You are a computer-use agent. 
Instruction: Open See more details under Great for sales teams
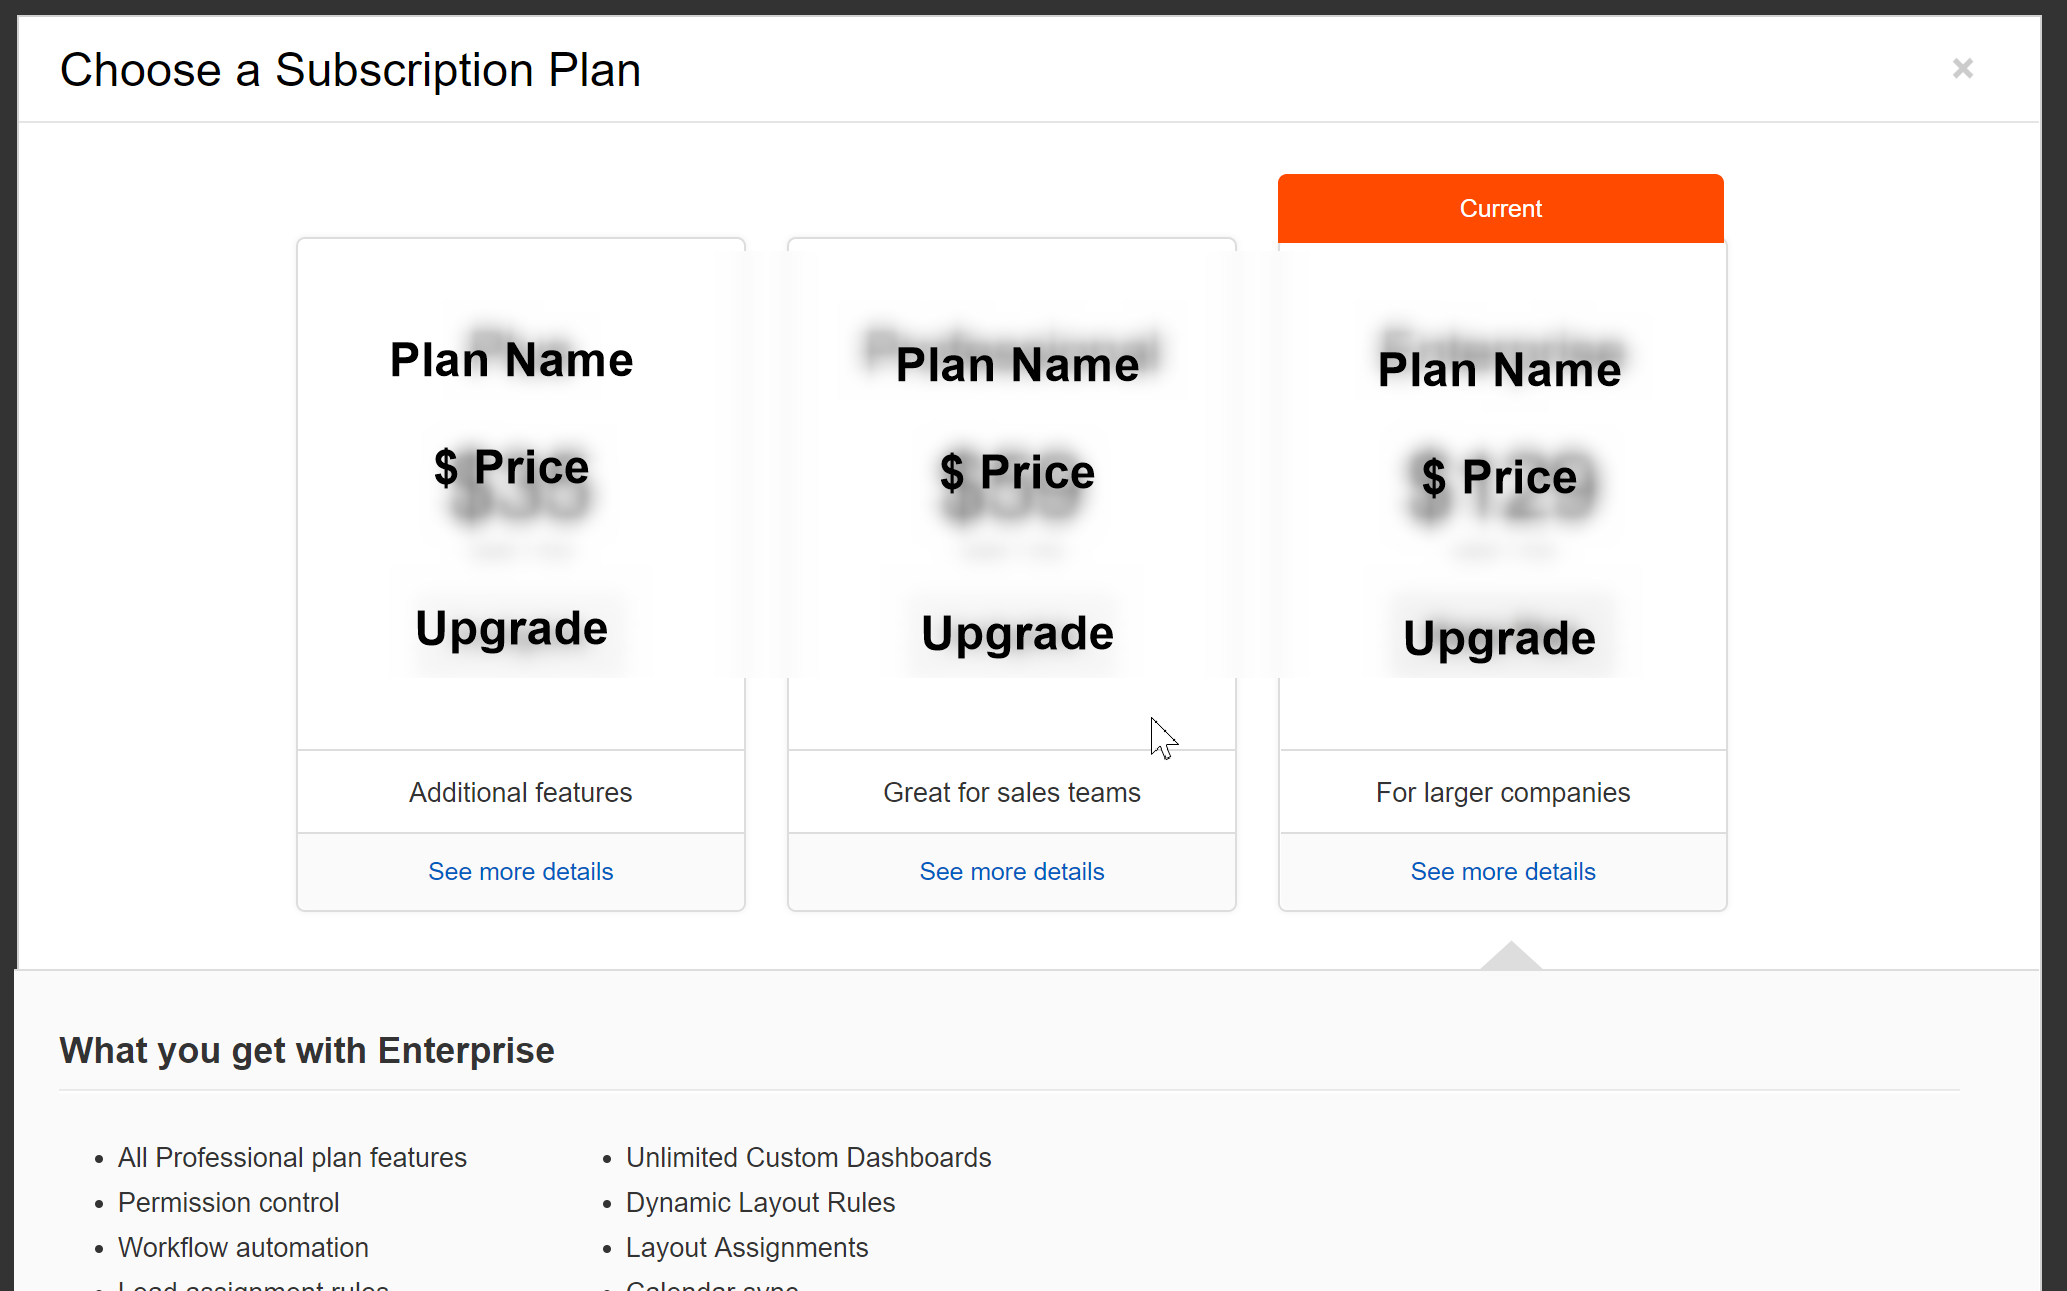point(1011,871)
